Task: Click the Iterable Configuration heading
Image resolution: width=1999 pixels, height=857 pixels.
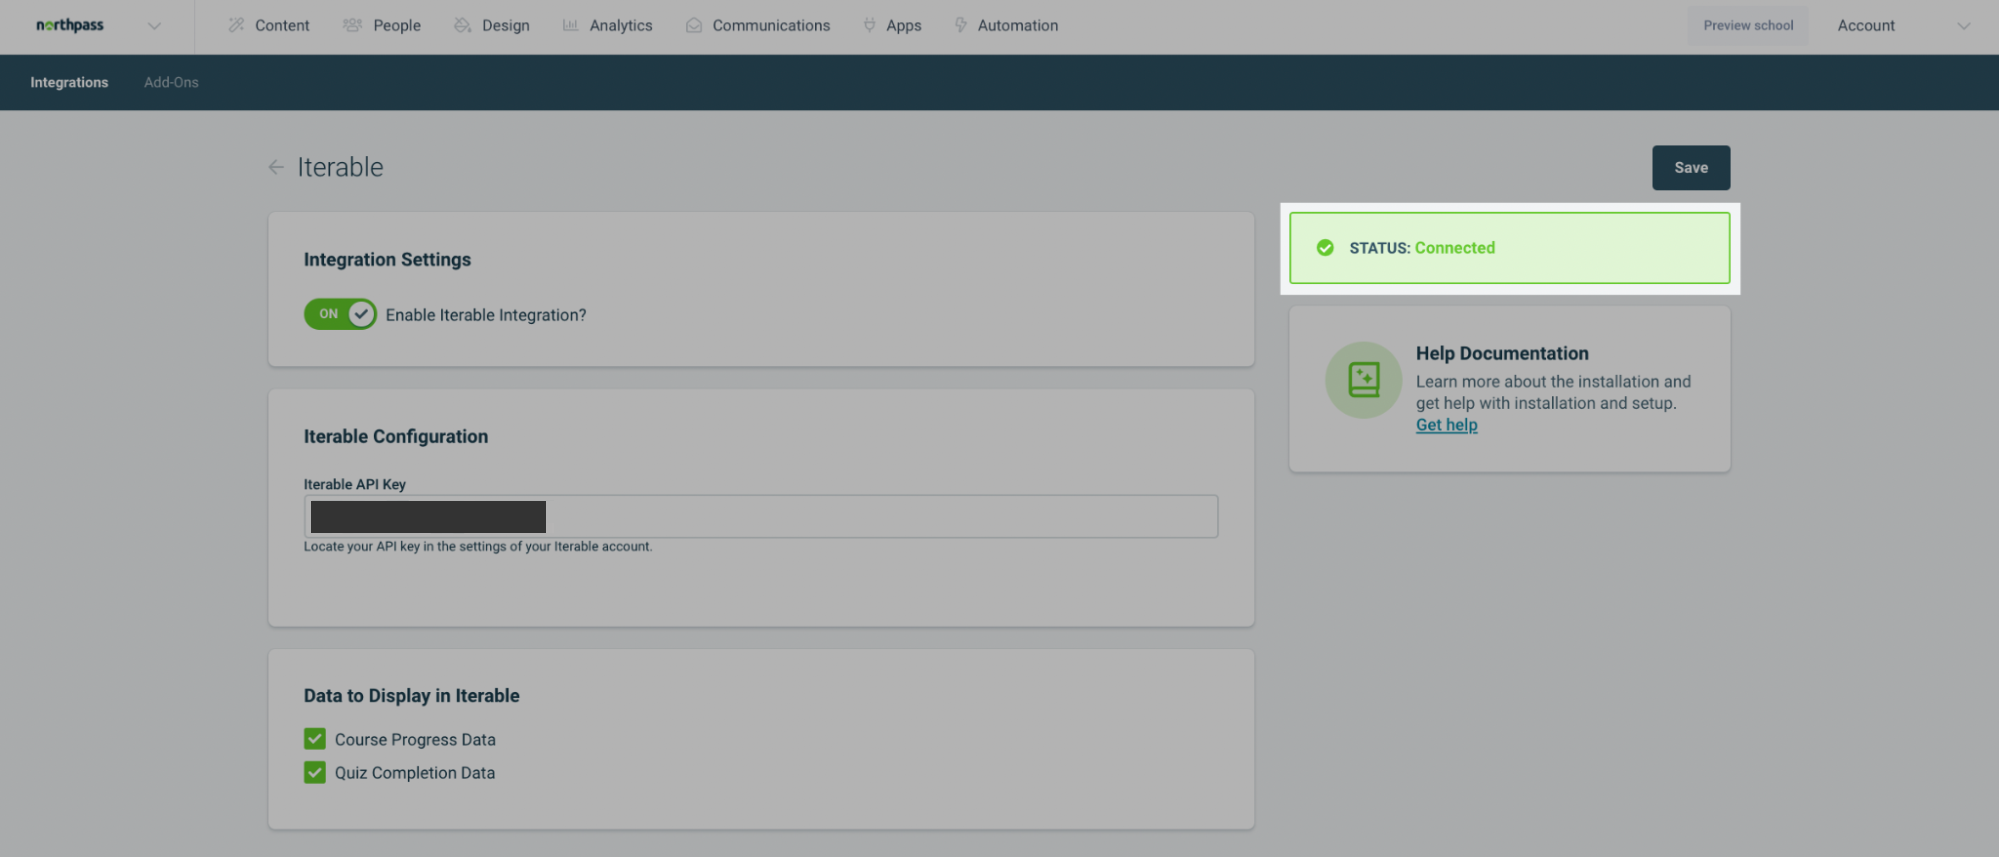Action: 396,436
